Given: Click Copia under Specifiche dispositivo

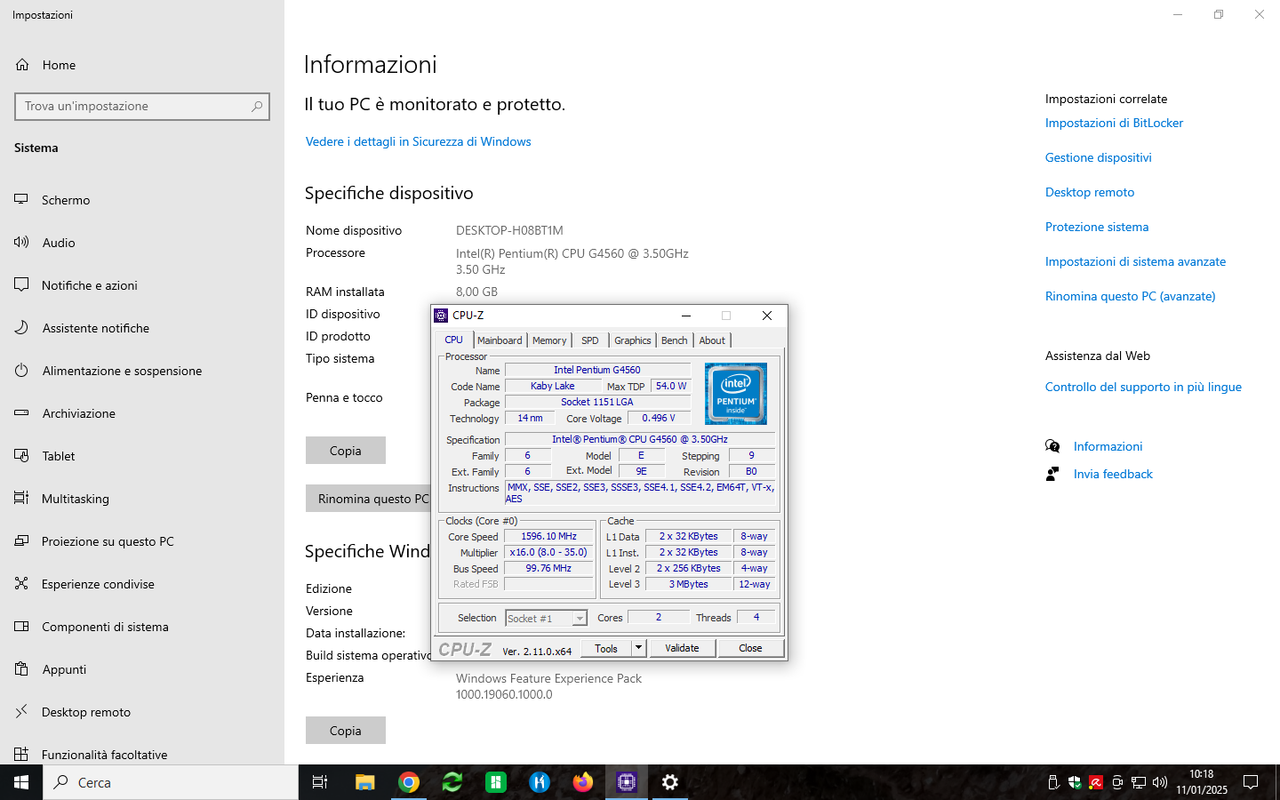Looking at the screenshot, I should (345, 451).
